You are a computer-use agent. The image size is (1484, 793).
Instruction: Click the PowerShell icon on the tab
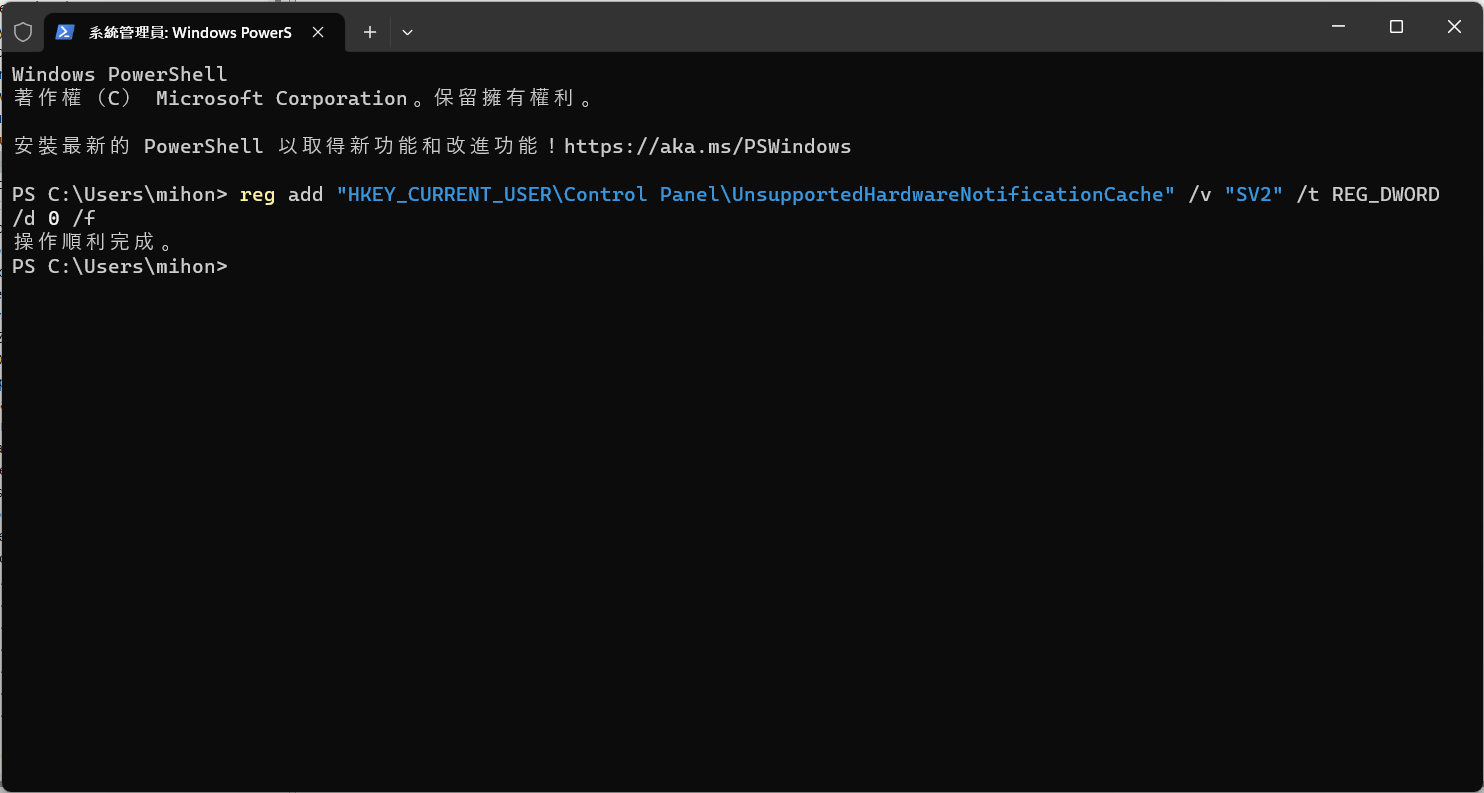click(x=65, y=32)
